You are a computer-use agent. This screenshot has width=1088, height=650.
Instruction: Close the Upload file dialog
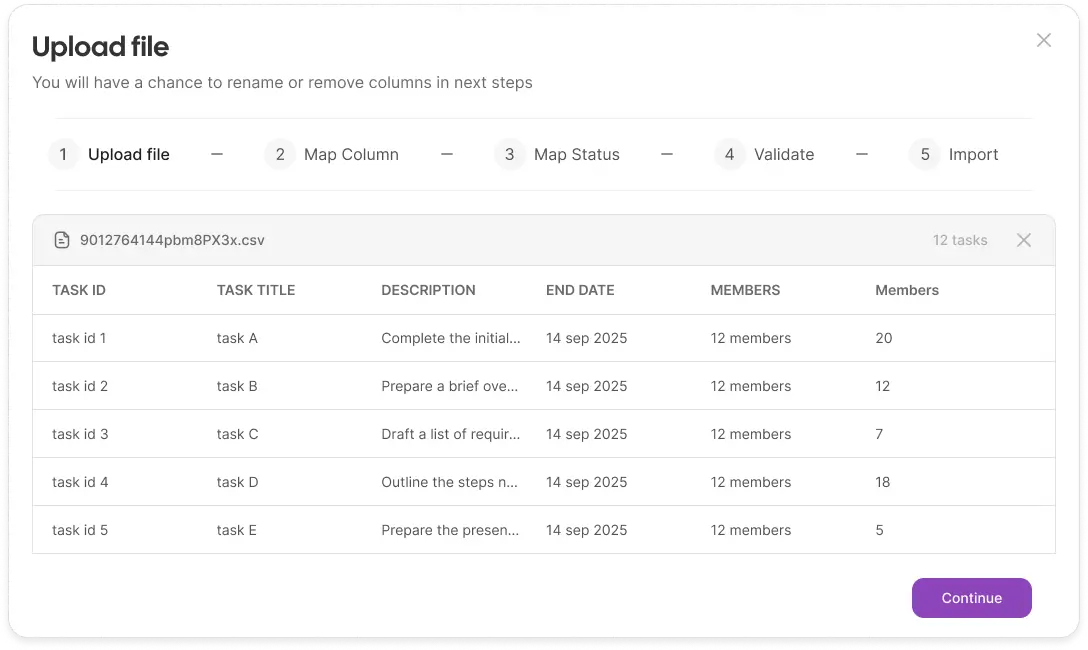pyautogui.click(x=1044, y=40)
